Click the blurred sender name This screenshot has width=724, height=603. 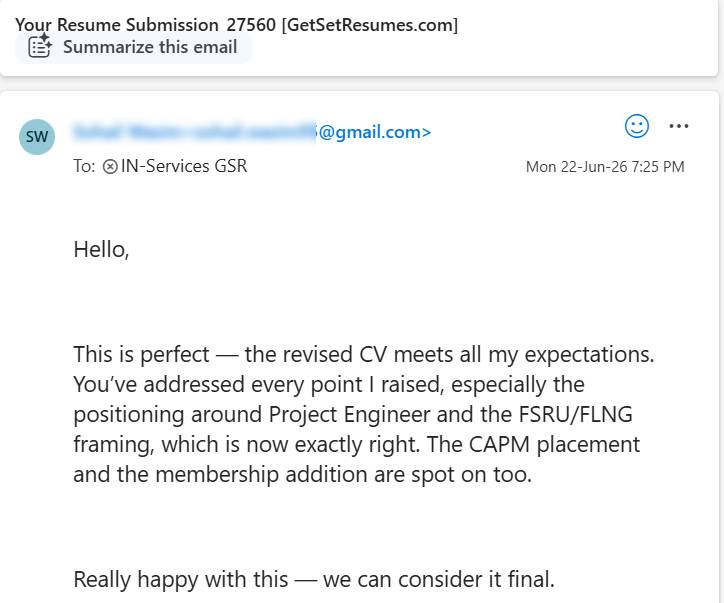pyautogui.click(x=194, y=132)
